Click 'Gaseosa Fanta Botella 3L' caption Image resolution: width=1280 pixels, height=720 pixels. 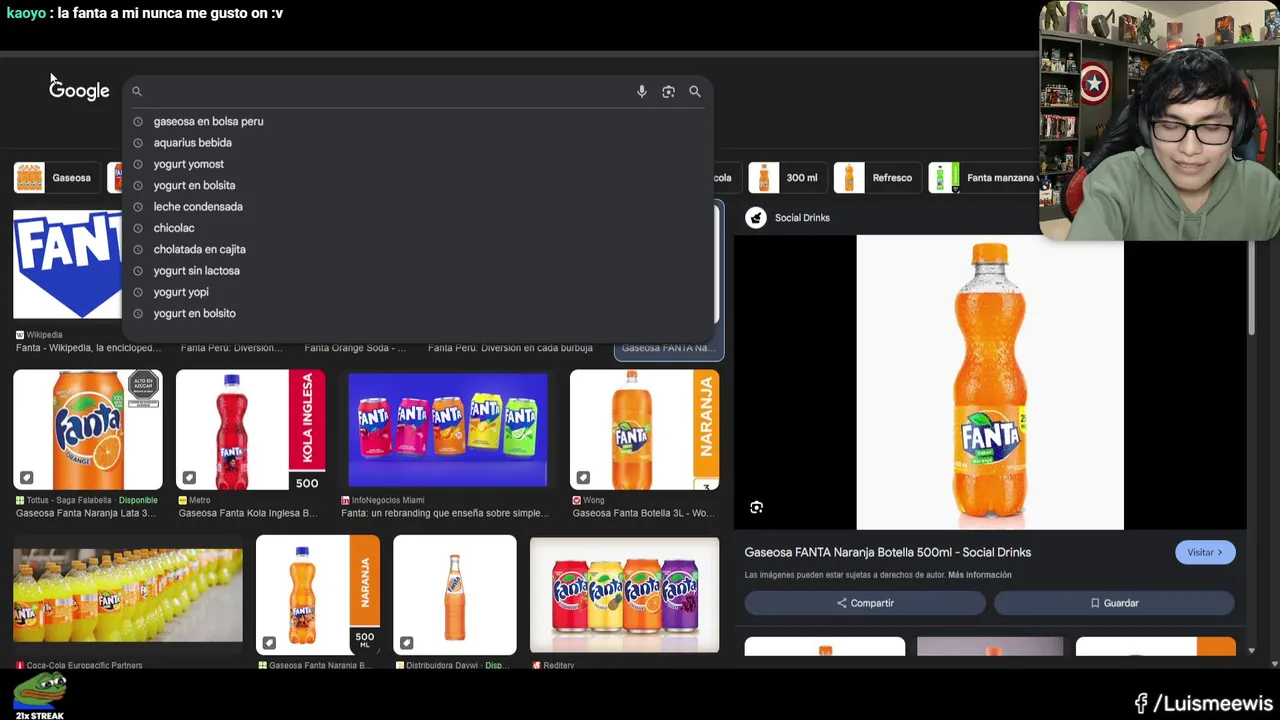(x=643, y=513)
